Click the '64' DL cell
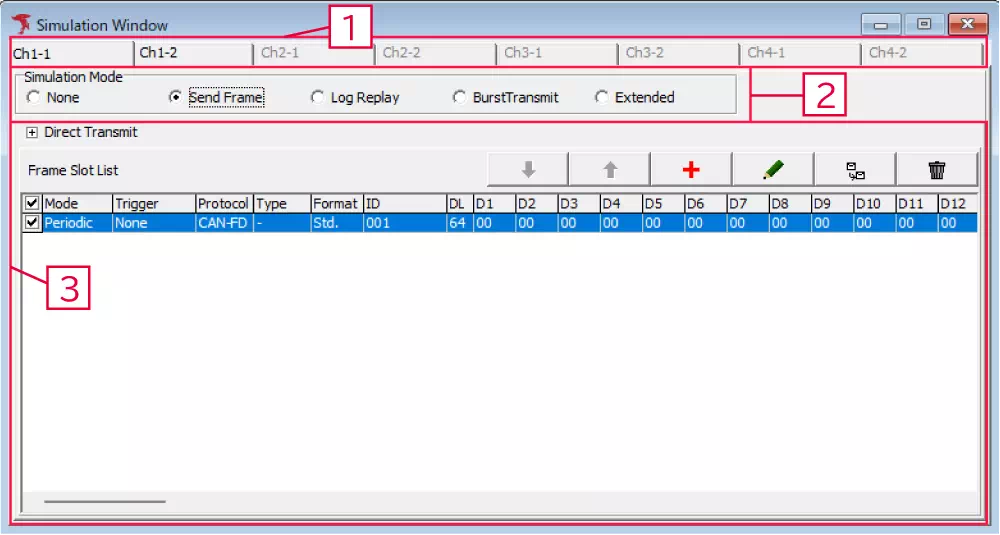Image resolution: width=1000 pixels, height=535 pixels. click(460, 223)
